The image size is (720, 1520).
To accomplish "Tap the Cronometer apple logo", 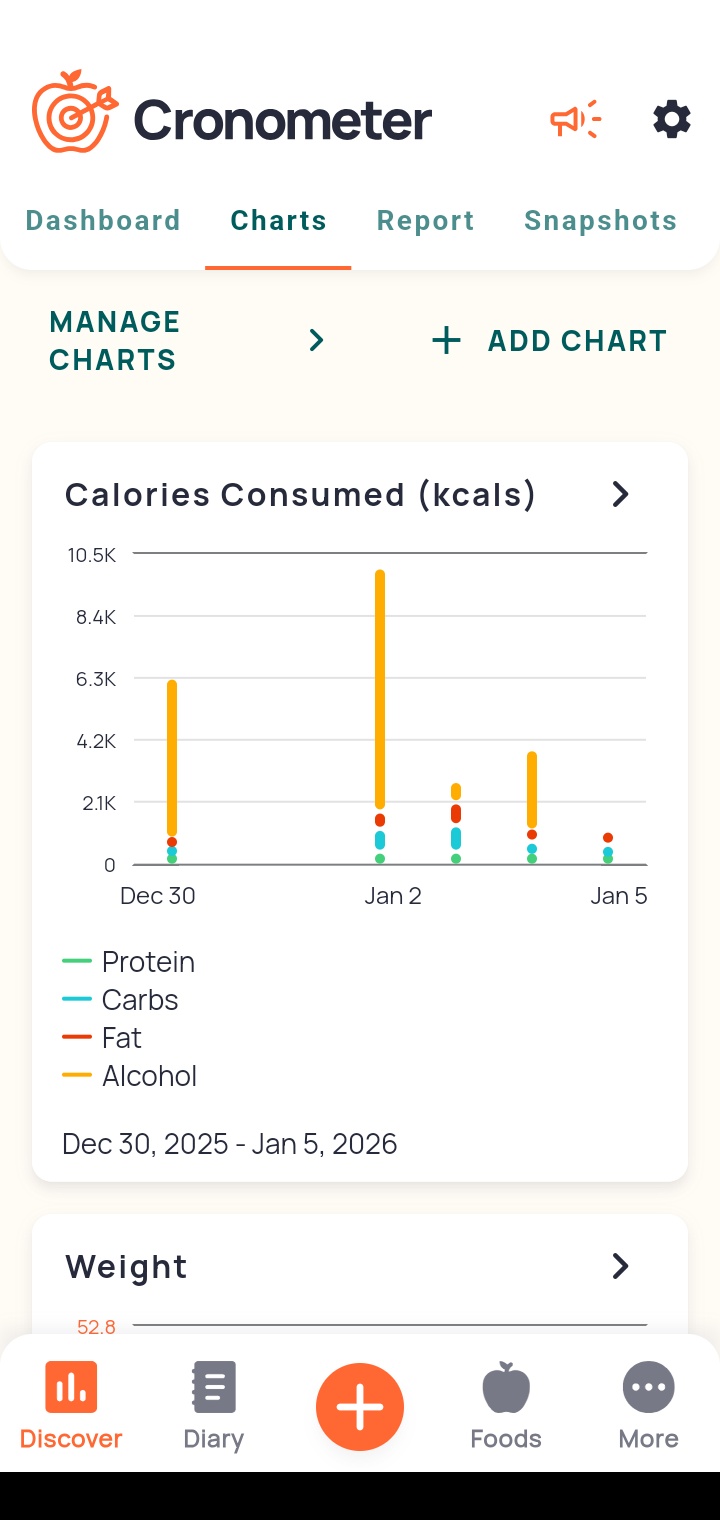I will 73,112.
